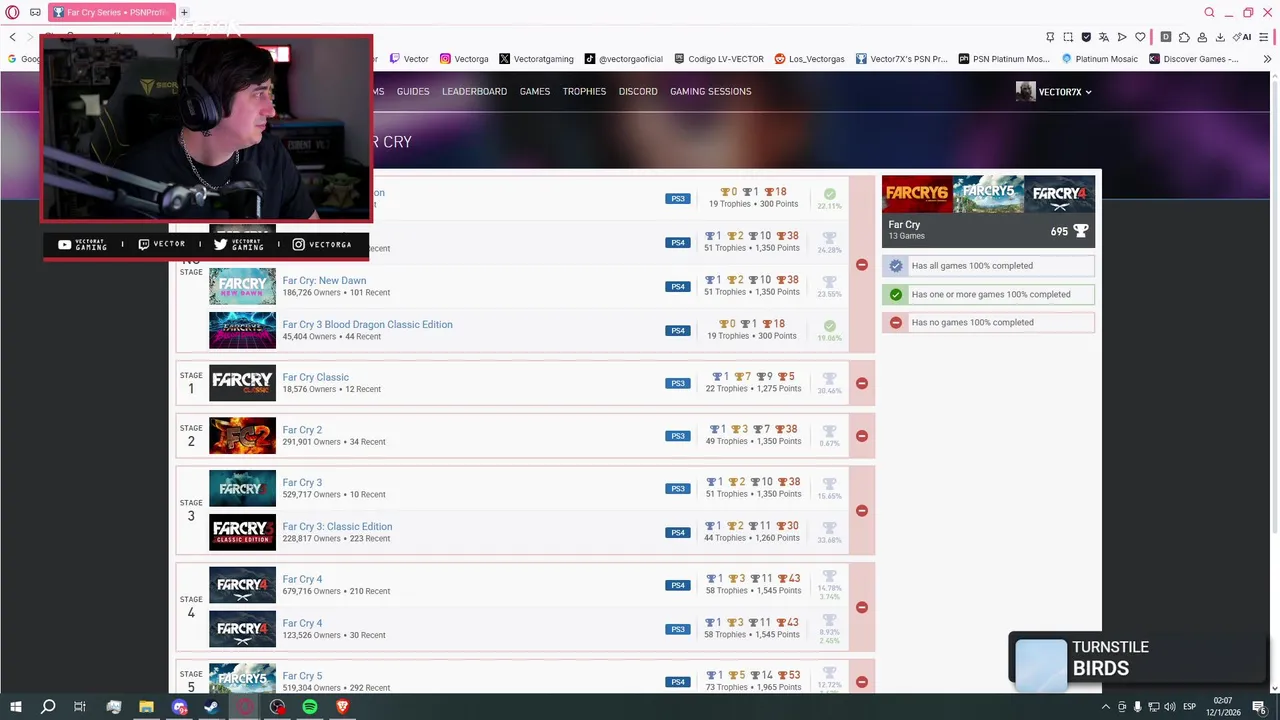Open Spotify from the taskbar
The image size is (1280, 720).
pos(310,707)
